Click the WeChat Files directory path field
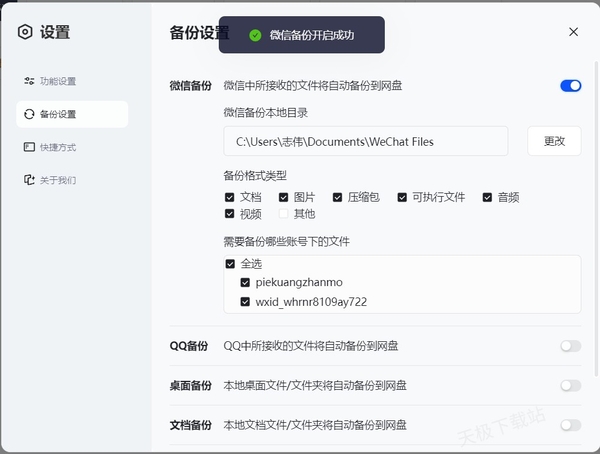 (365, 141)
